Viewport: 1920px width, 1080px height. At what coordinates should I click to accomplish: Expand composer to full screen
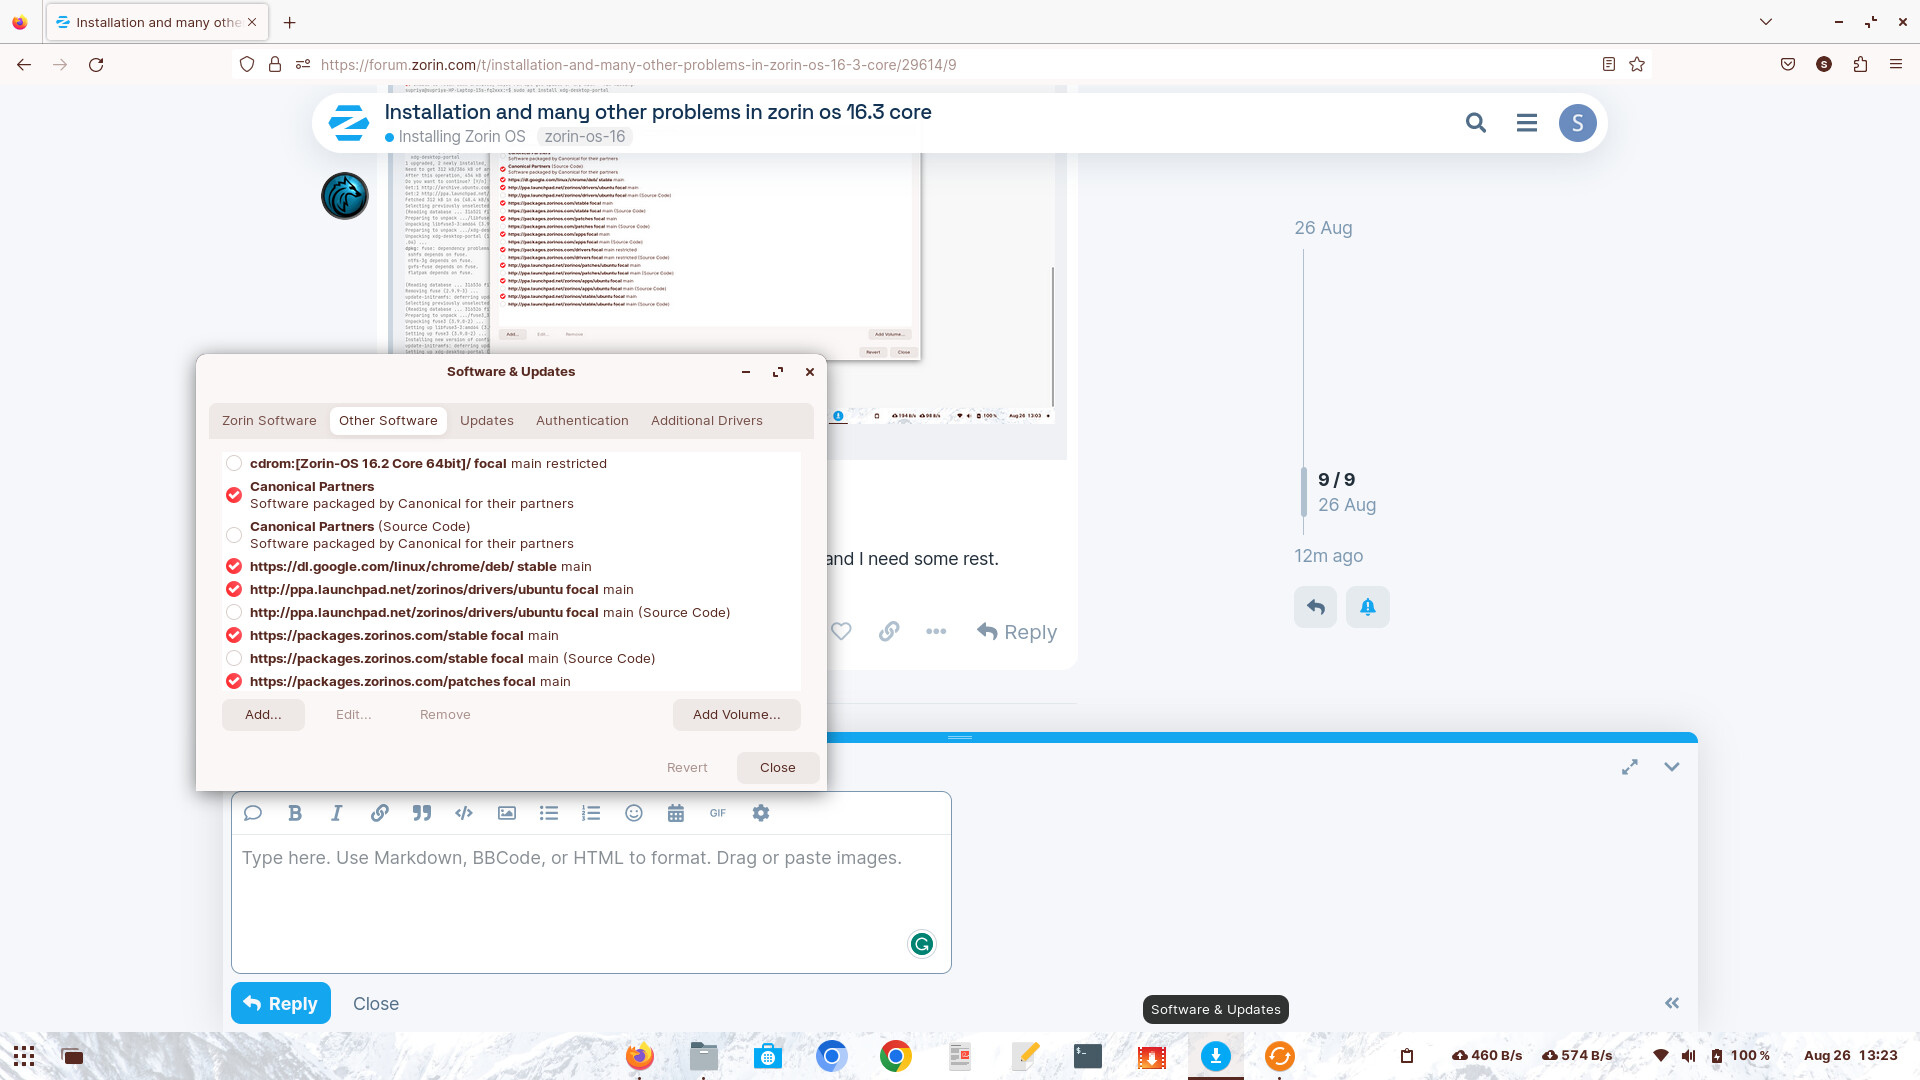(x=1630, y=767)
